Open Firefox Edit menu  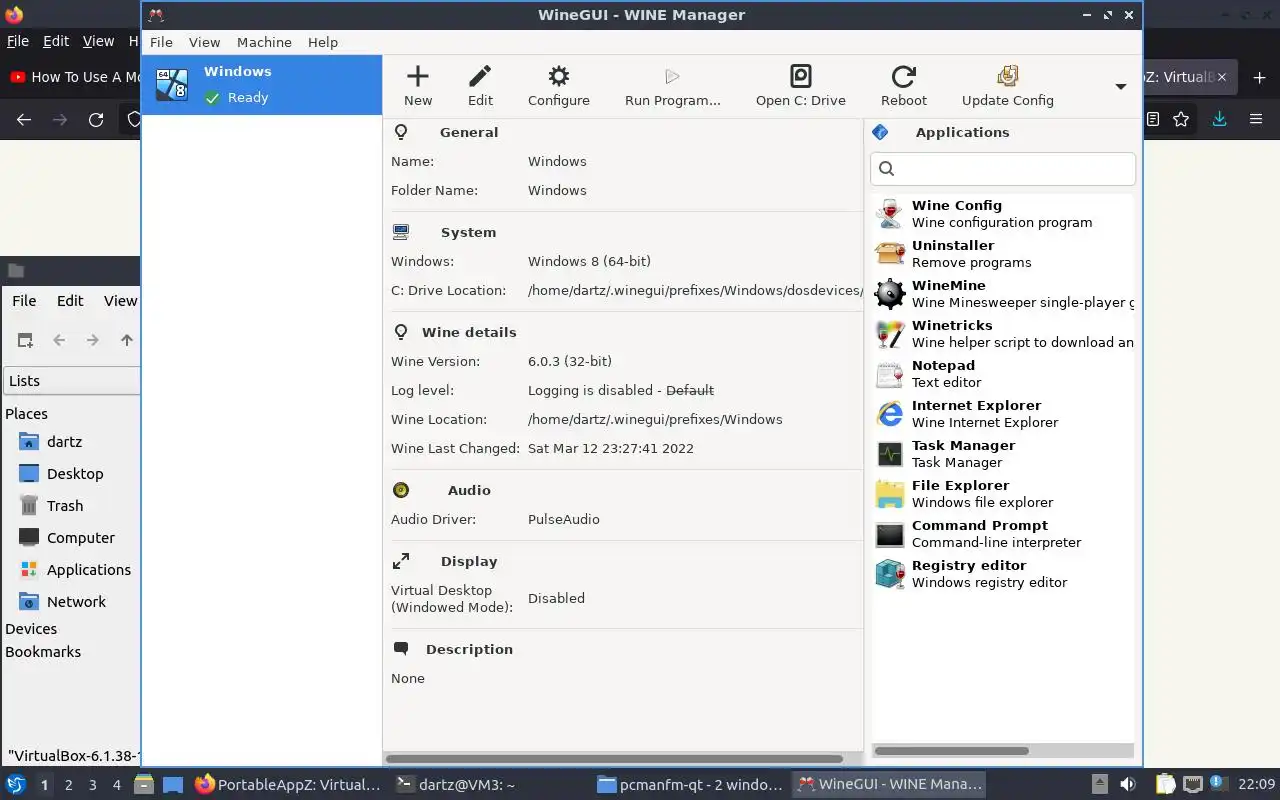click(56, 41)
